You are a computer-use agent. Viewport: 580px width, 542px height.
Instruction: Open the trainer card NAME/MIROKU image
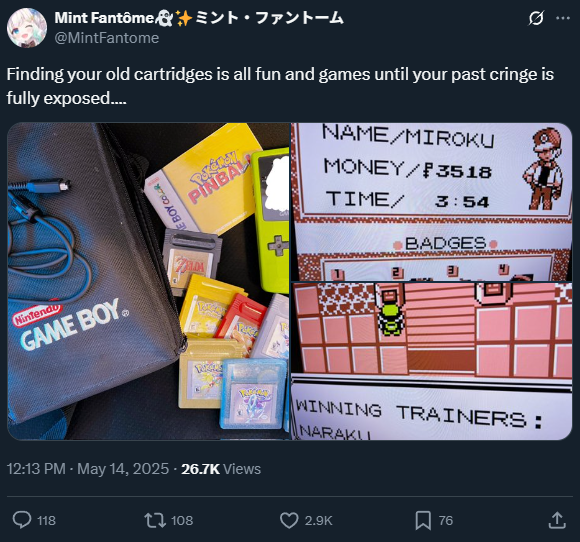[431, 202]
